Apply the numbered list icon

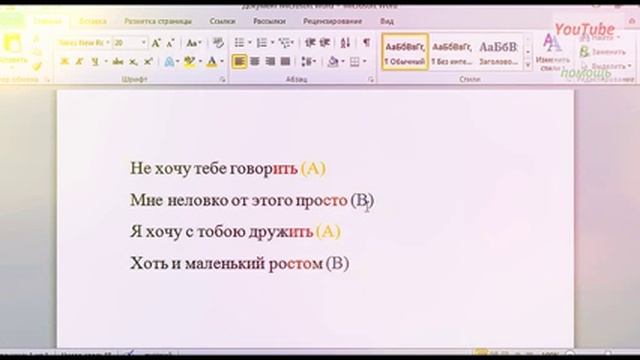(262, 42)
